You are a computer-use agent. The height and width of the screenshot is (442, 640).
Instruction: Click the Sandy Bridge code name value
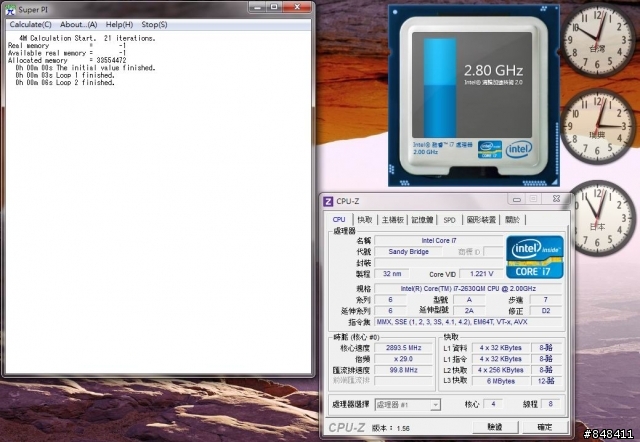coord(409,251)
